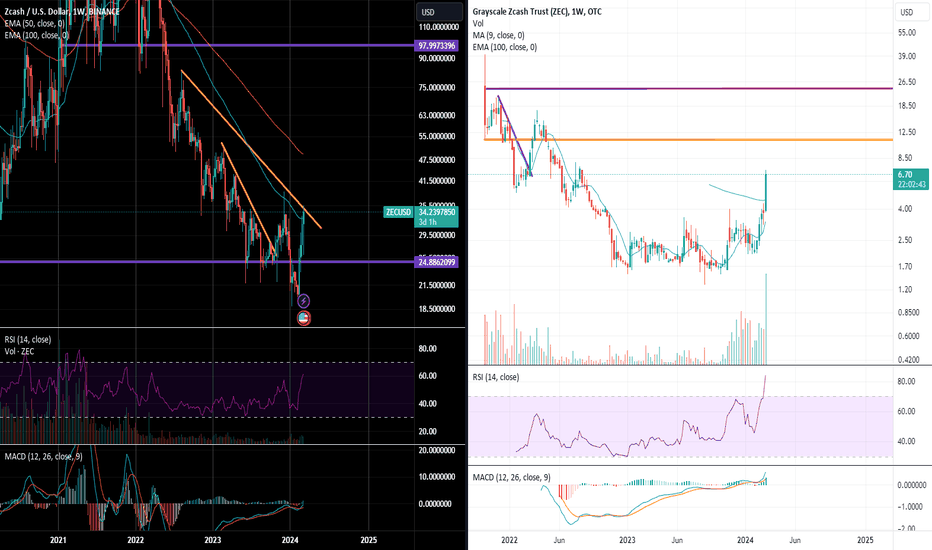932x550 pixels.
Task: Click the Vol legend on Grayscale chart
Action: [x=478, y=24]
